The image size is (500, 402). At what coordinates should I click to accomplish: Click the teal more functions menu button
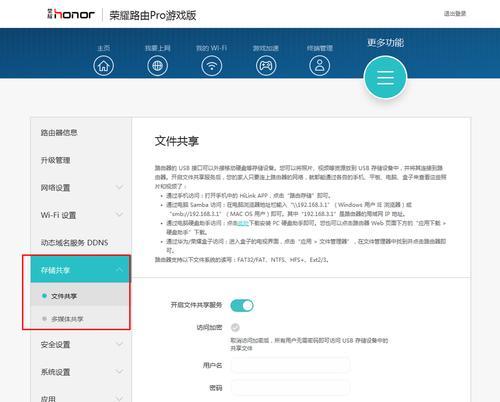tap(385, 77)
